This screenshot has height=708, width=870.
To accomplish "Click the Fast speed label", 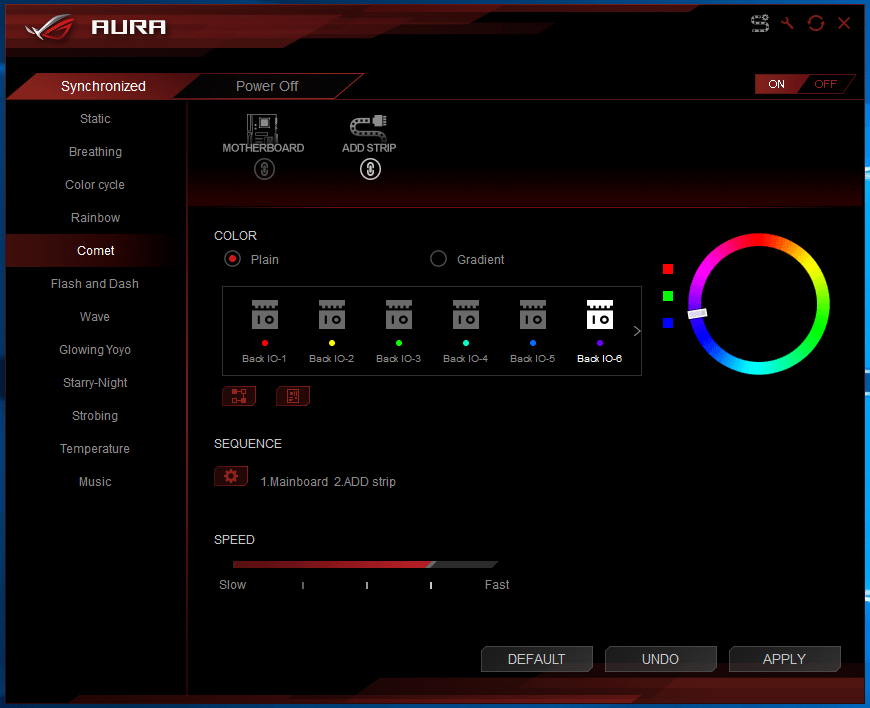I will point(497,585).
